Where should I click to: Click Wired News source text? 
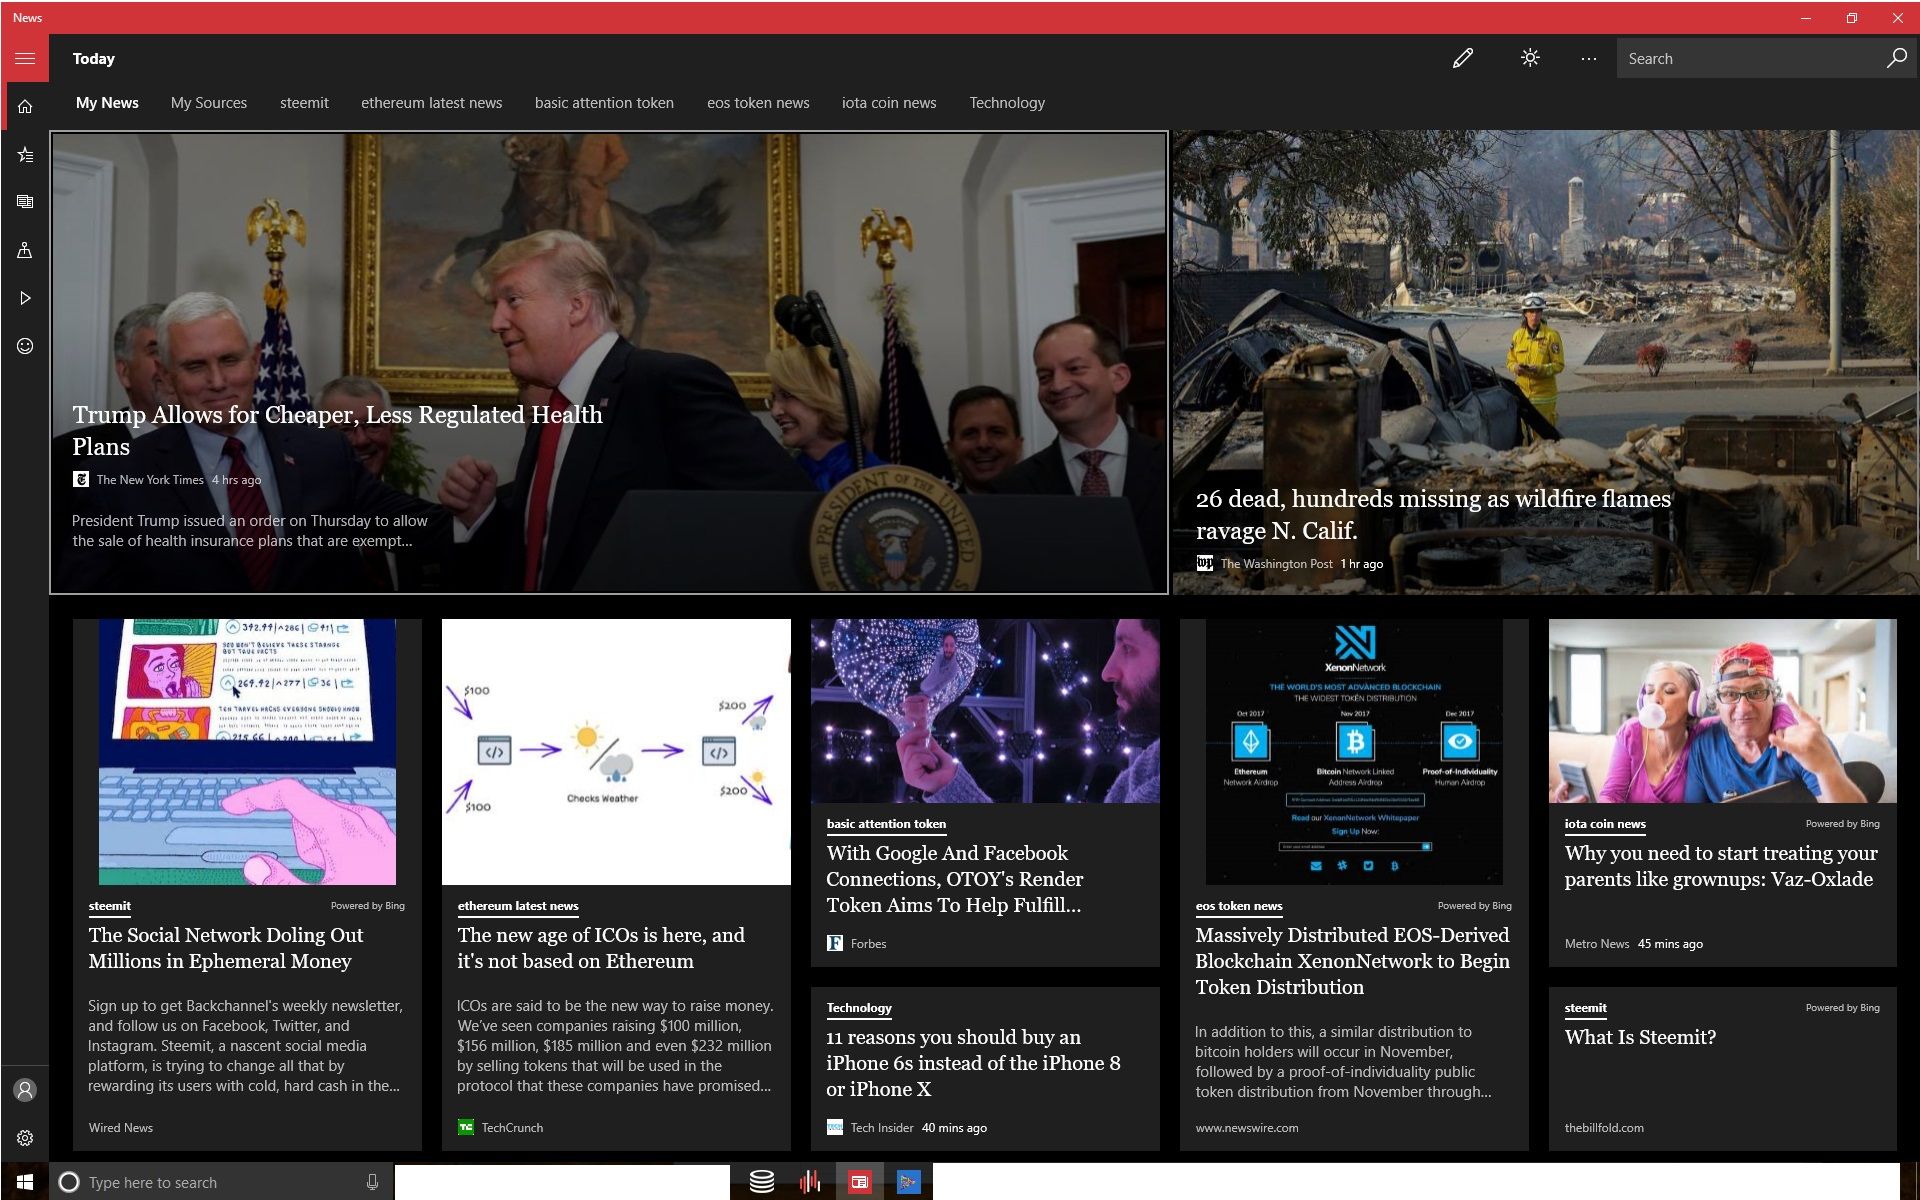click(x=121, y=1127)
